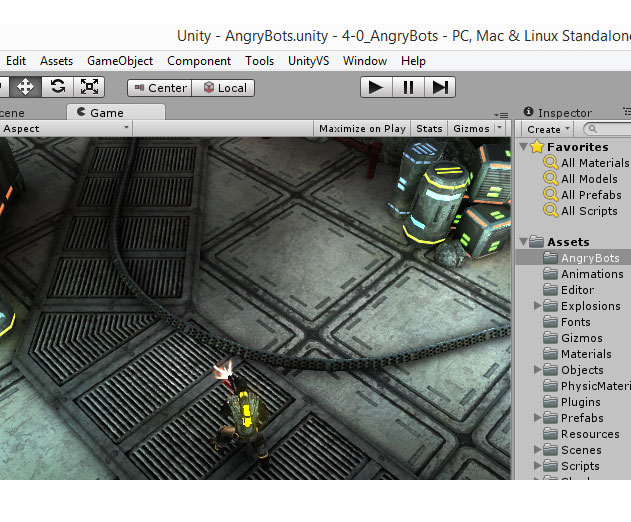
Task: Select All Materials favorite search
Action: pos(594,163)
